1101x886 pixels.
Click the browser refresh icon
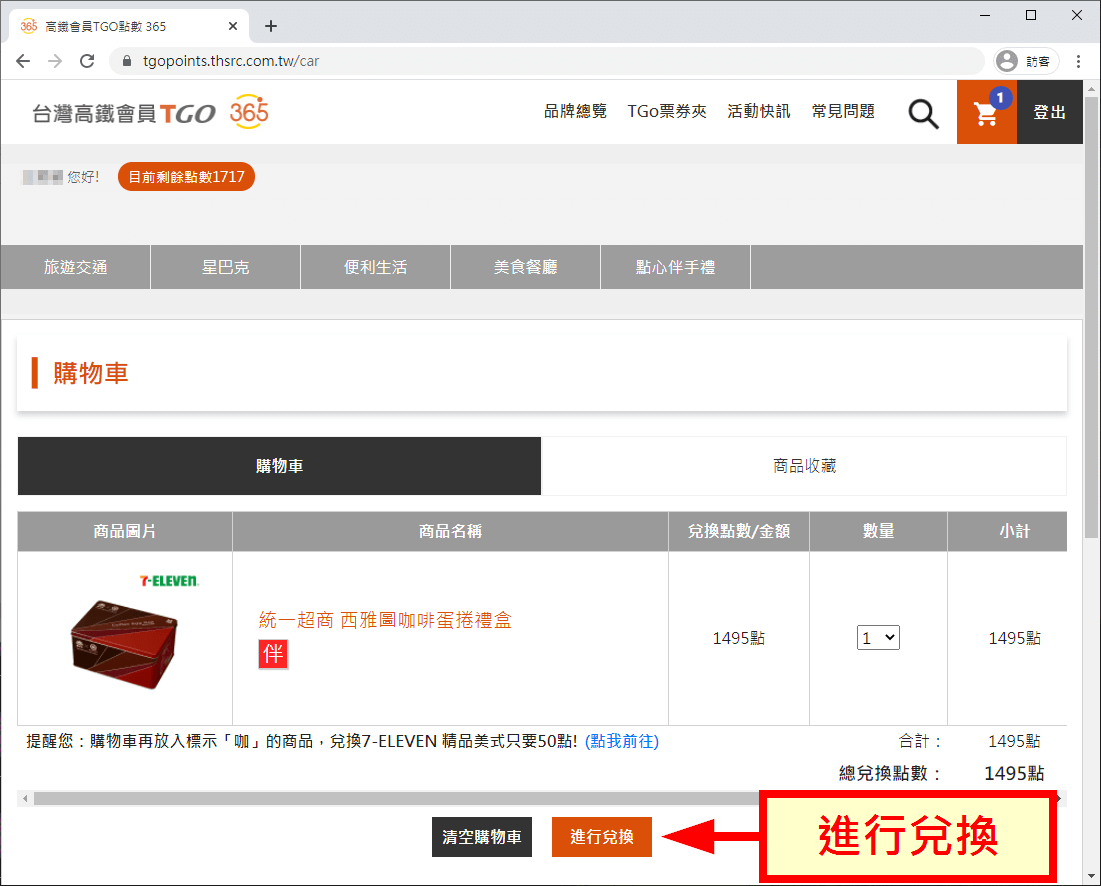pyautogui.click(x=87, y=60)
